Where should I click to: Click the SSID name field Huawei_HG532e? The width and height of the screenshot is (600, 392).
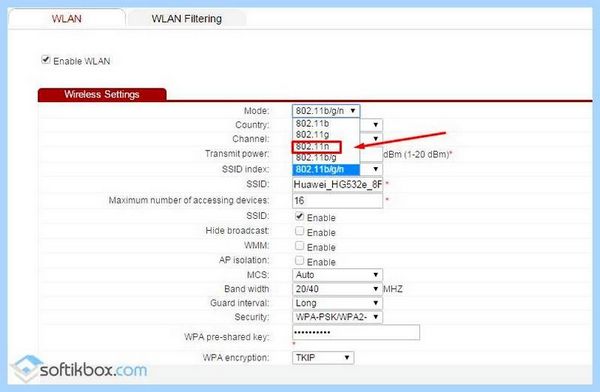click(337, 185)
